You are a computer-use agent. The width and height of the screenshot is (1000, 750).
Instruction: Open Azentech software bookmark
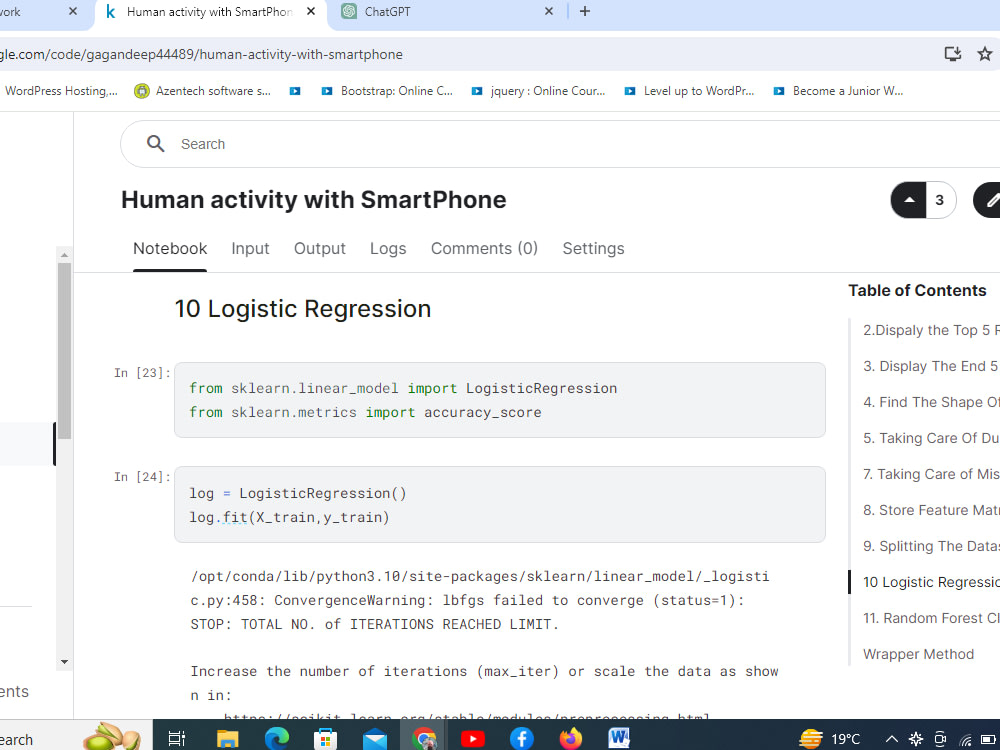(x=202, y=91)
